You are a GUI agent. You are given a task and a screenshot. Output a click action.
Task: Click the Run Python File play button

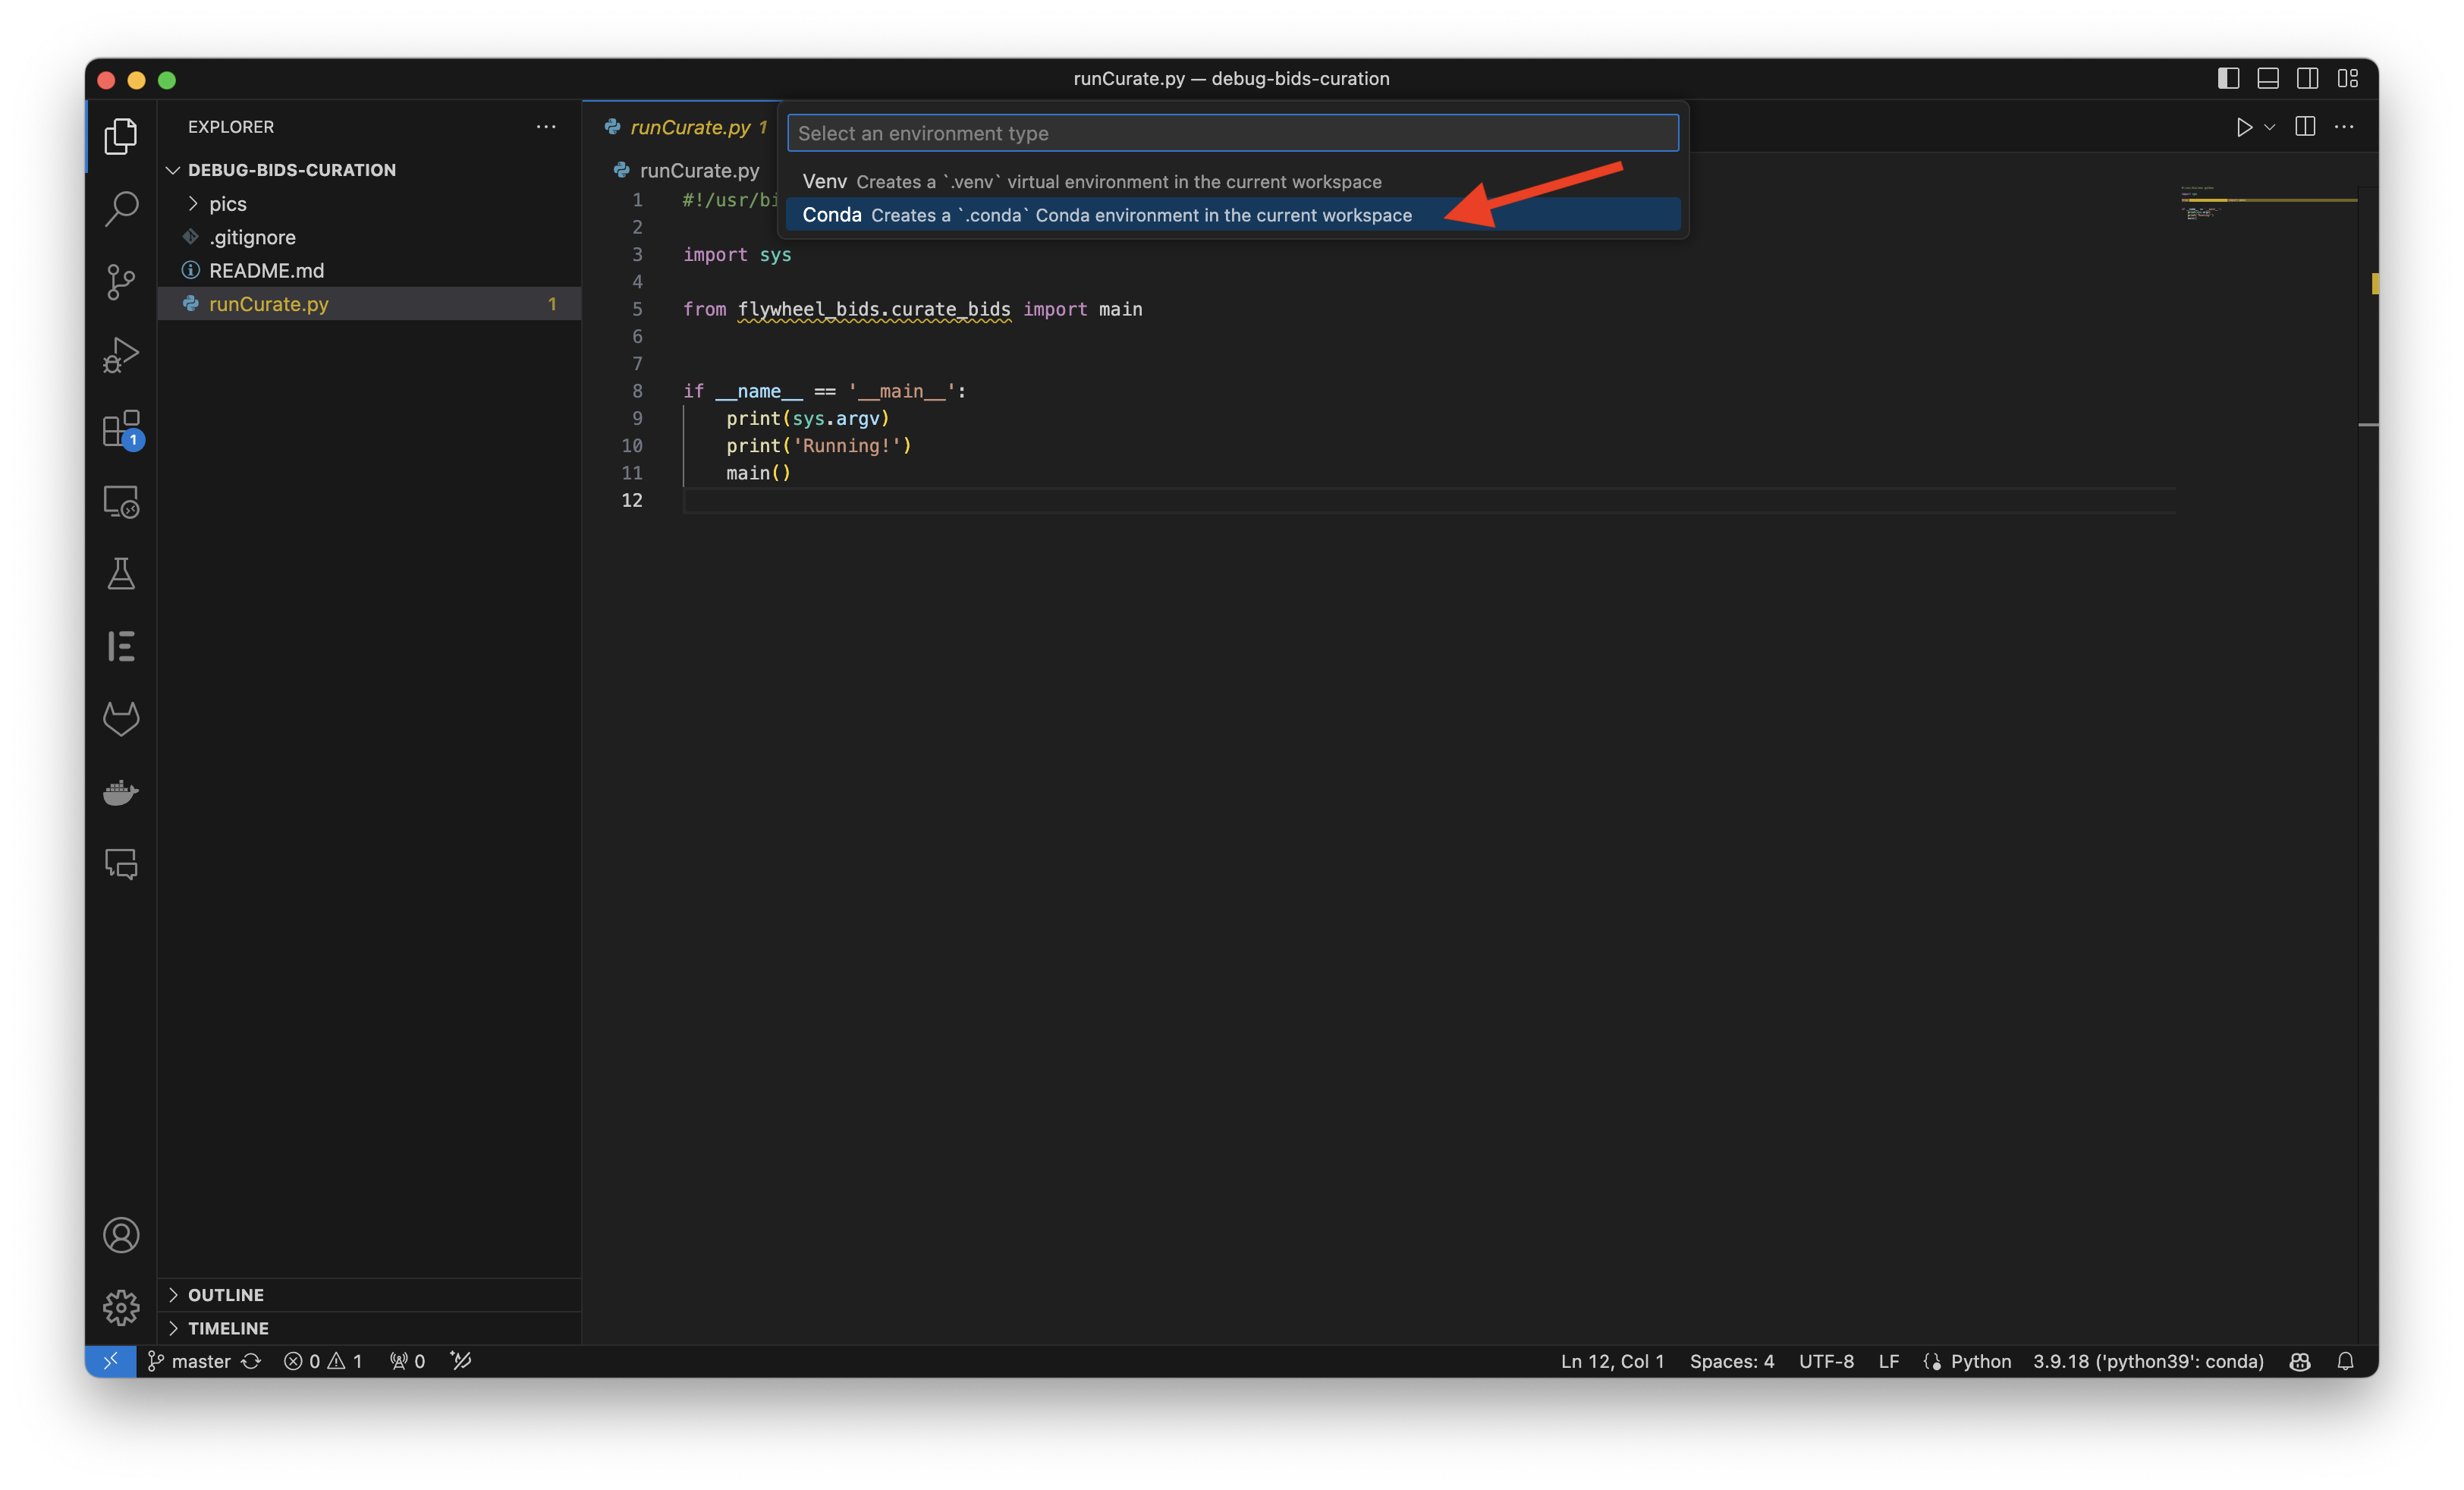pos(2243,127)
